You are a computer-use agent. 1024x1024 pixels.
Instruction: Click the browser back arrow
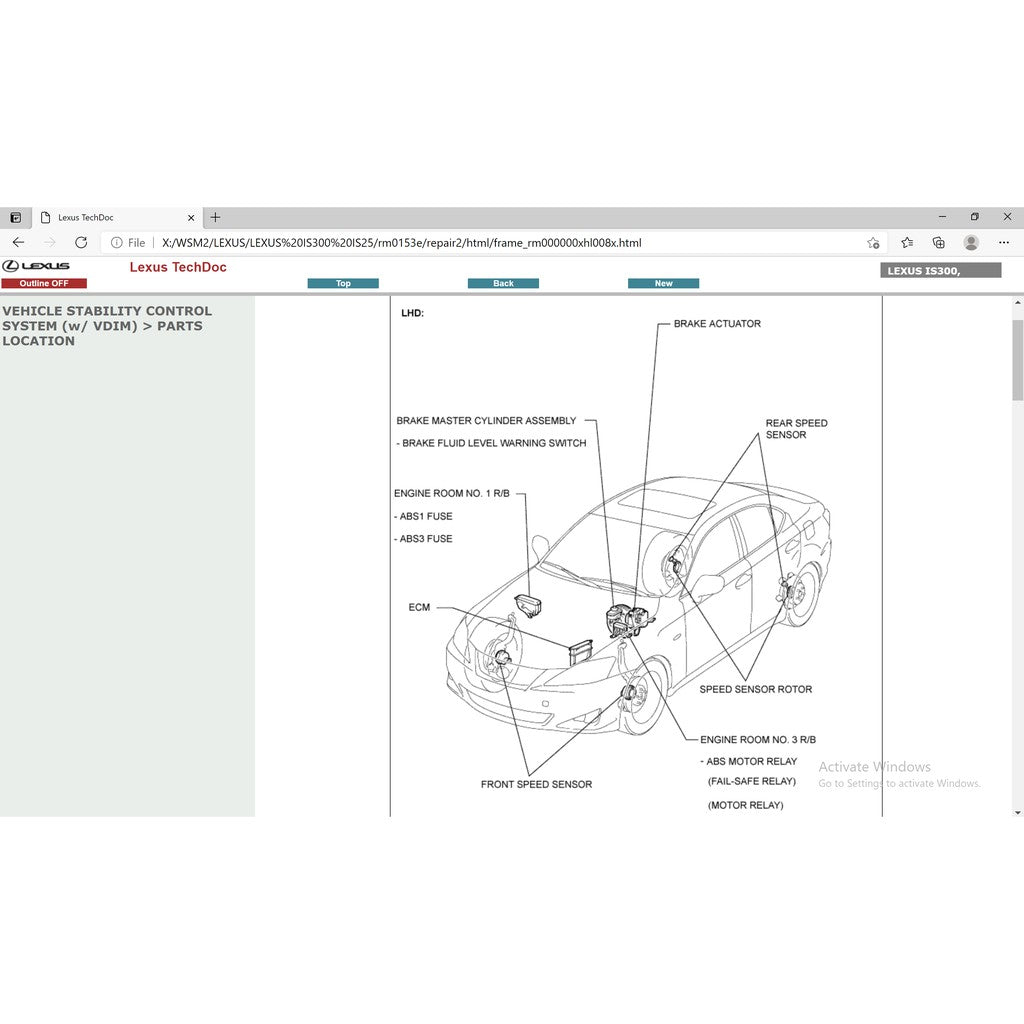(18, 242)
